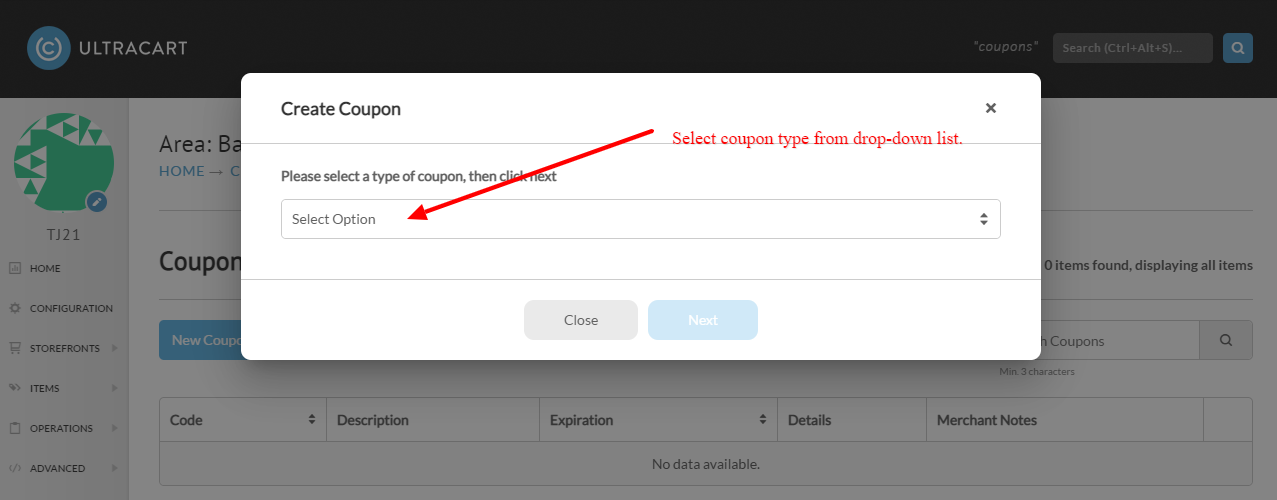Open the Operations menu item
Viewport: 1277px width, 500px height.
61,428
